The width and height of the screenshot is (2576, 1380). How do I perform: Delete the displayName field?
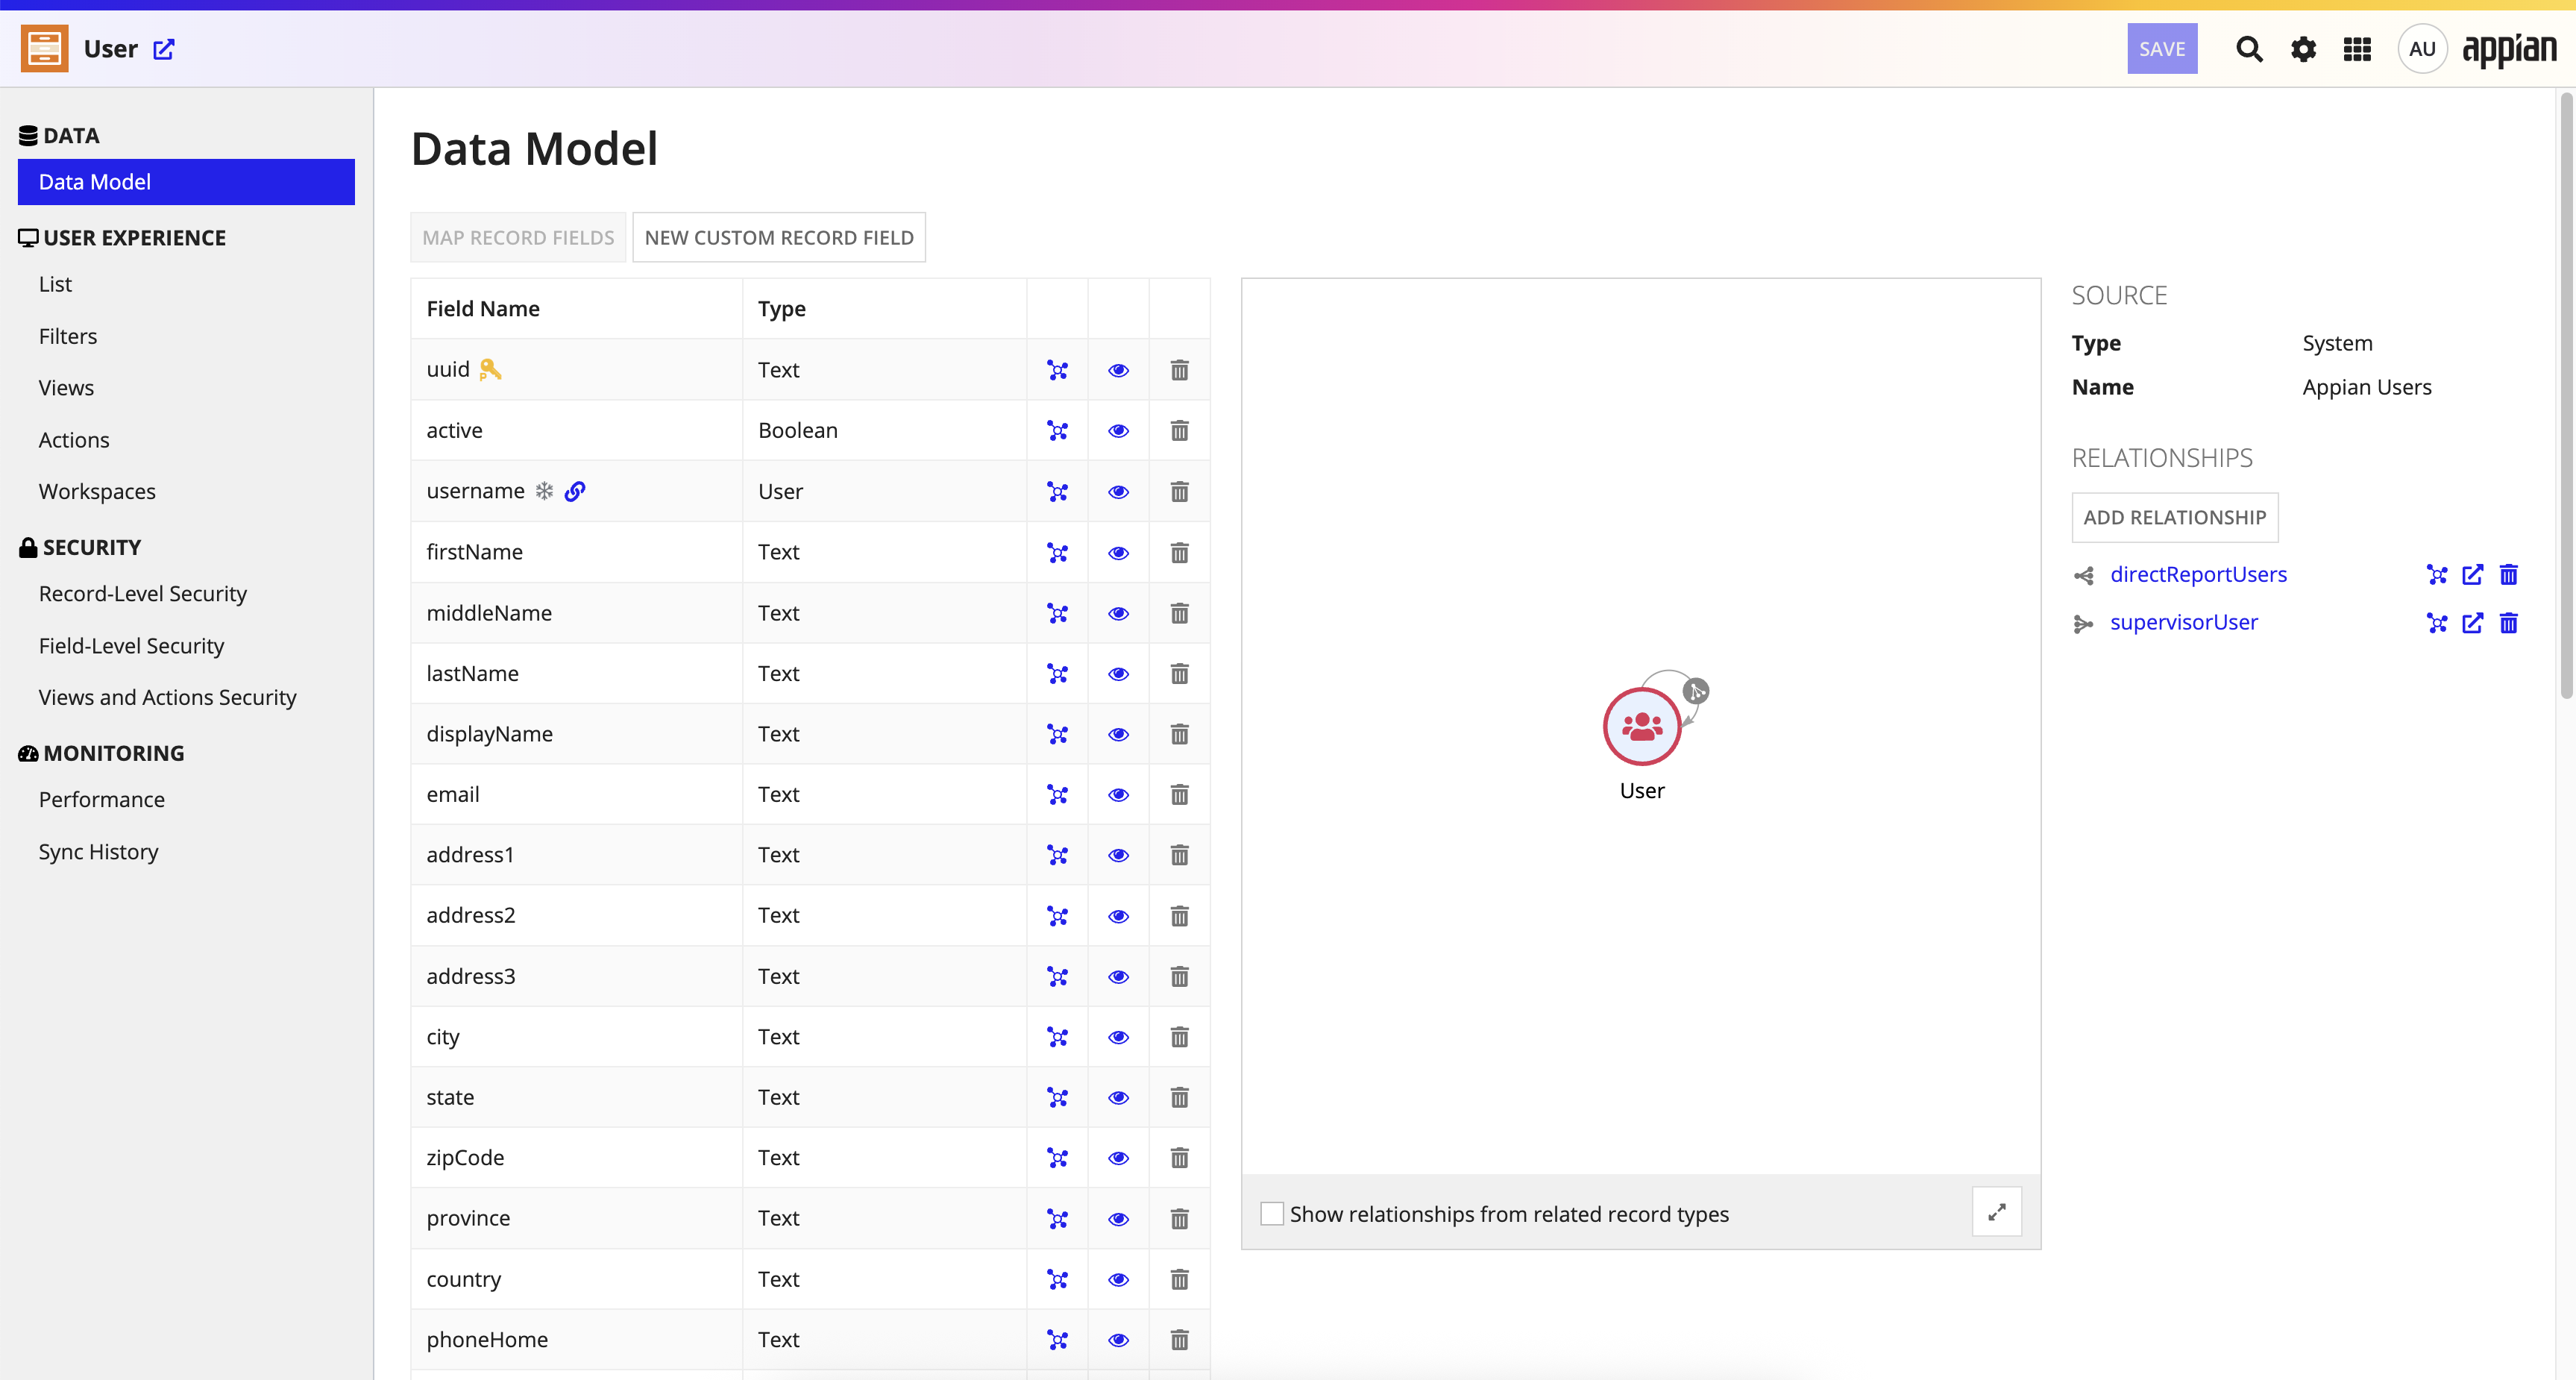1179,734
